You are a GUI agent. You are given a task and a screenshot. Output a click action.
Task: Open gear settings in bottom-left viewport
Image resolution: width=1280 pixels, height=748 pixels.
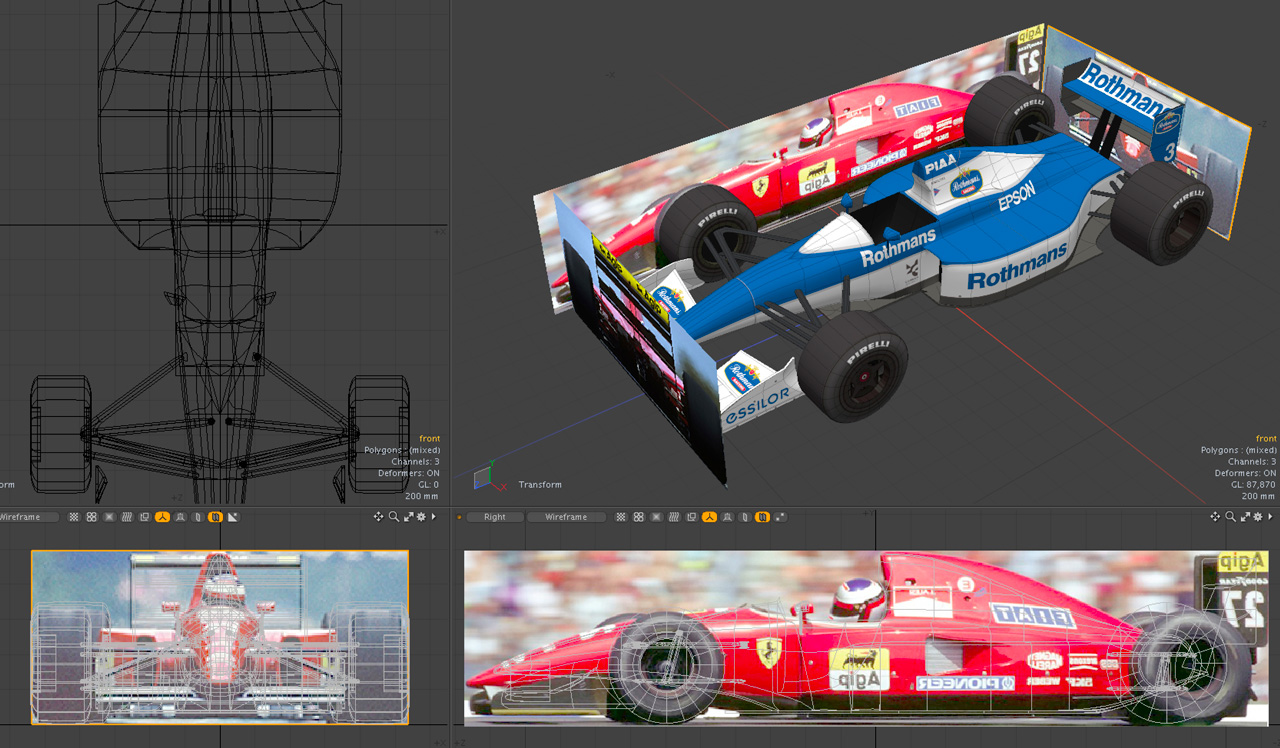[x=421, y=517]
